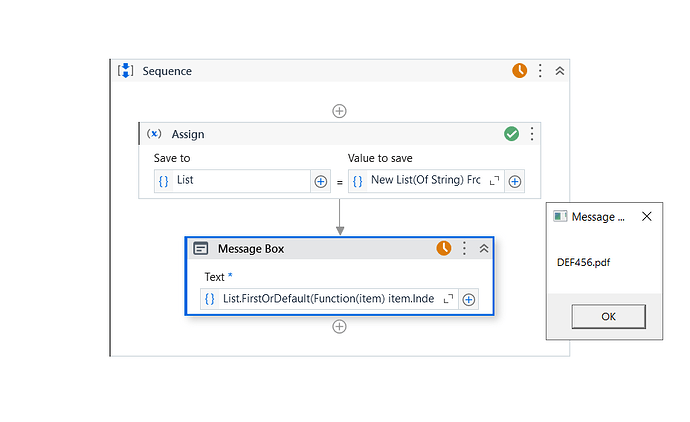Screen dimensions: 690x422
Task: Click the Sequence activity icon
Action: click(126, 71)
